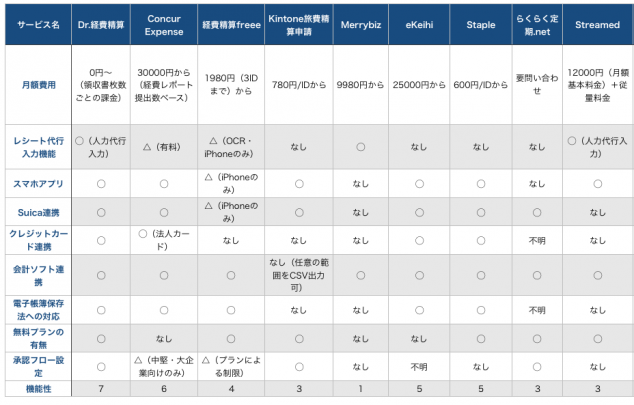634x405 pixels.
Task: Select △(iPhoneのみ) in the スマホアプリ row
Action: coord(231,184)
